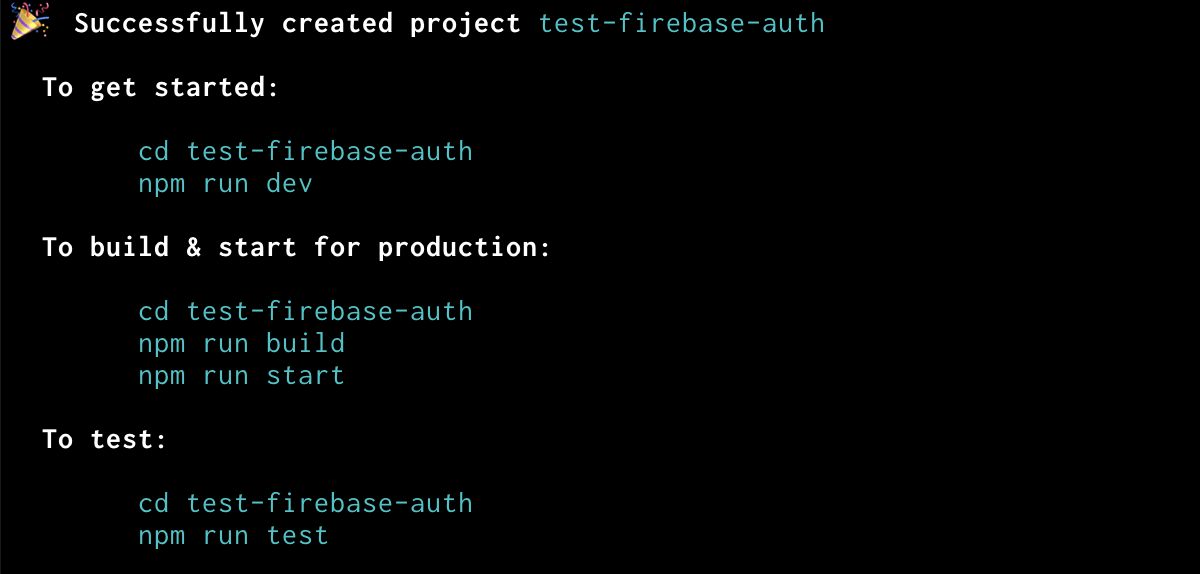Select cd command under "To get started"
Screen dimensions: 1200x574
[305, 152]
